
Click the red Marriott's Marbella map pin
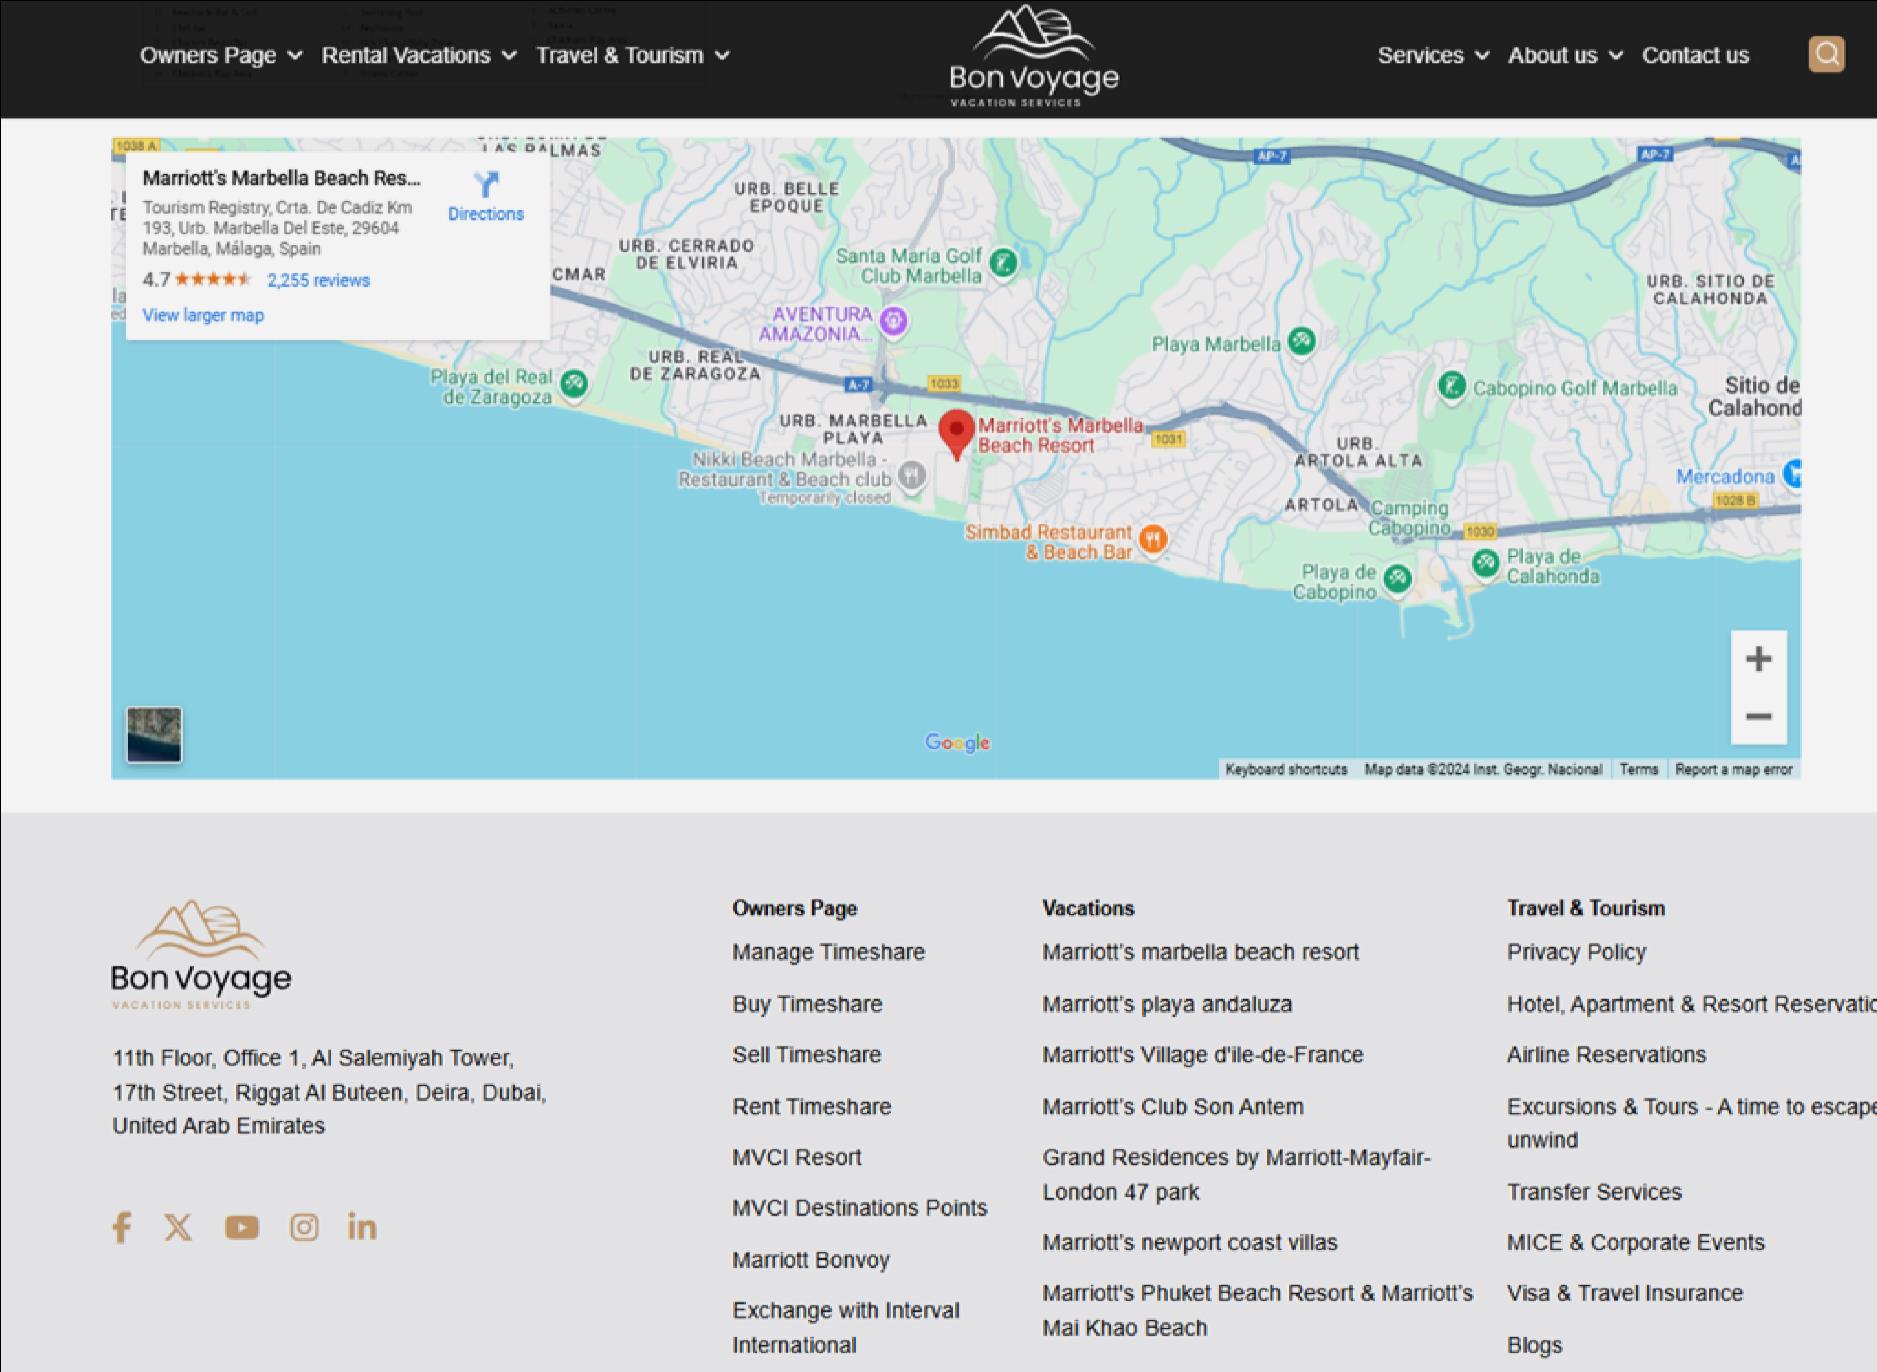[957, 434]
